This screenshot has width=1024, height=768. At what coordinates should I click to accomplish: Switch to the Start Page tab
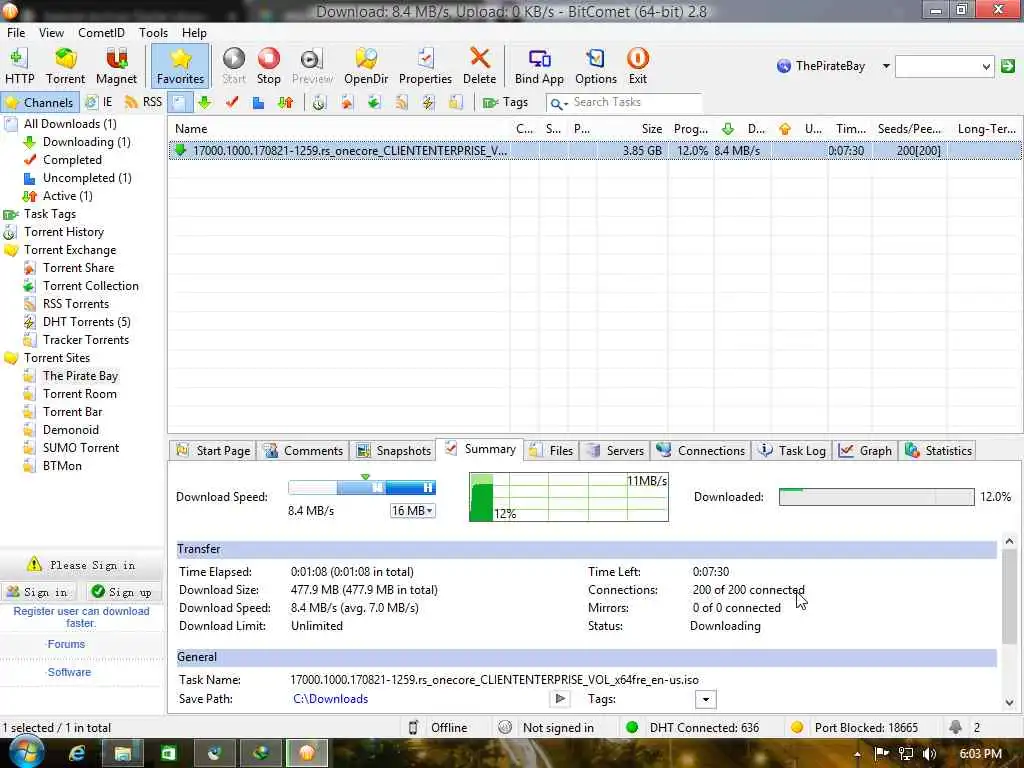tap(213, 451)
